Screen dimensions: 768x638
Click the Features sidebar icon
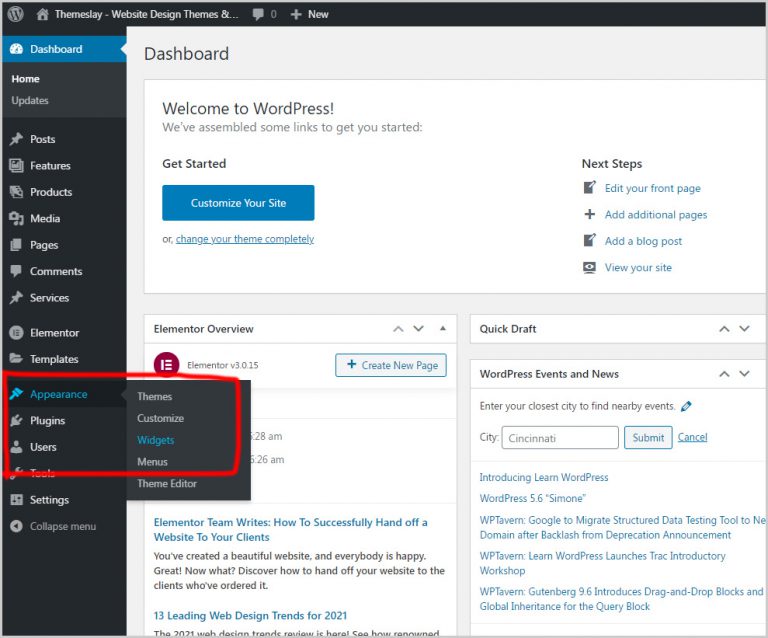(x=16, y=165)
